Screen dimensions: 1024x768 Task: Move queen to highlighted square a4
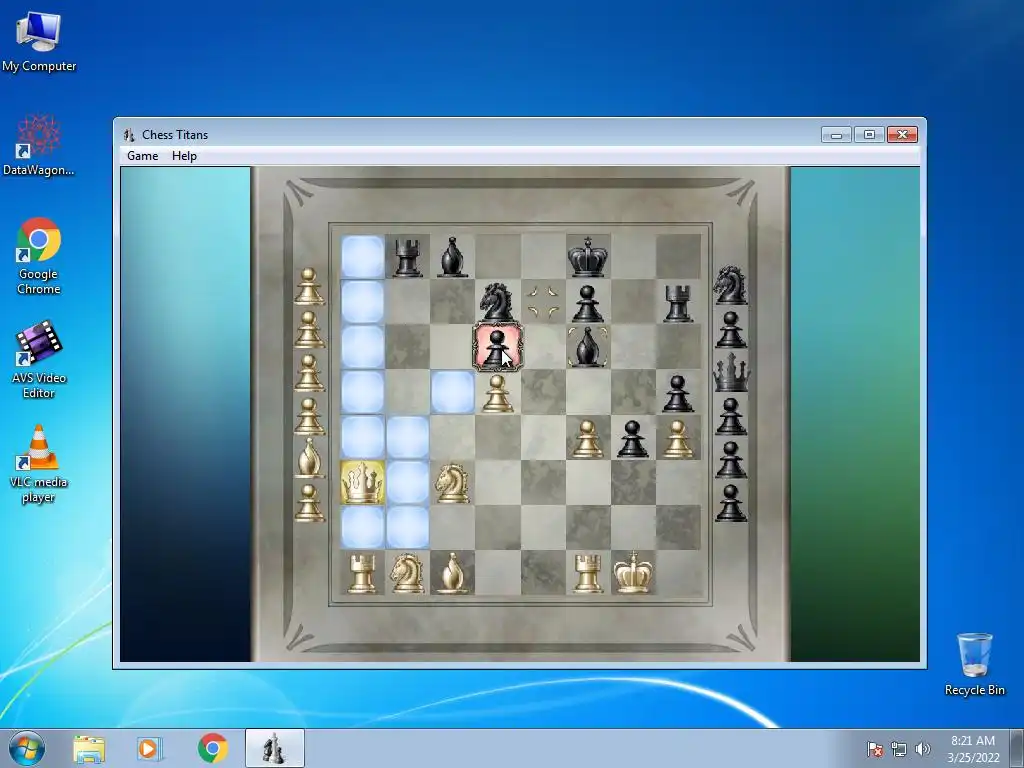coord(362,437)
